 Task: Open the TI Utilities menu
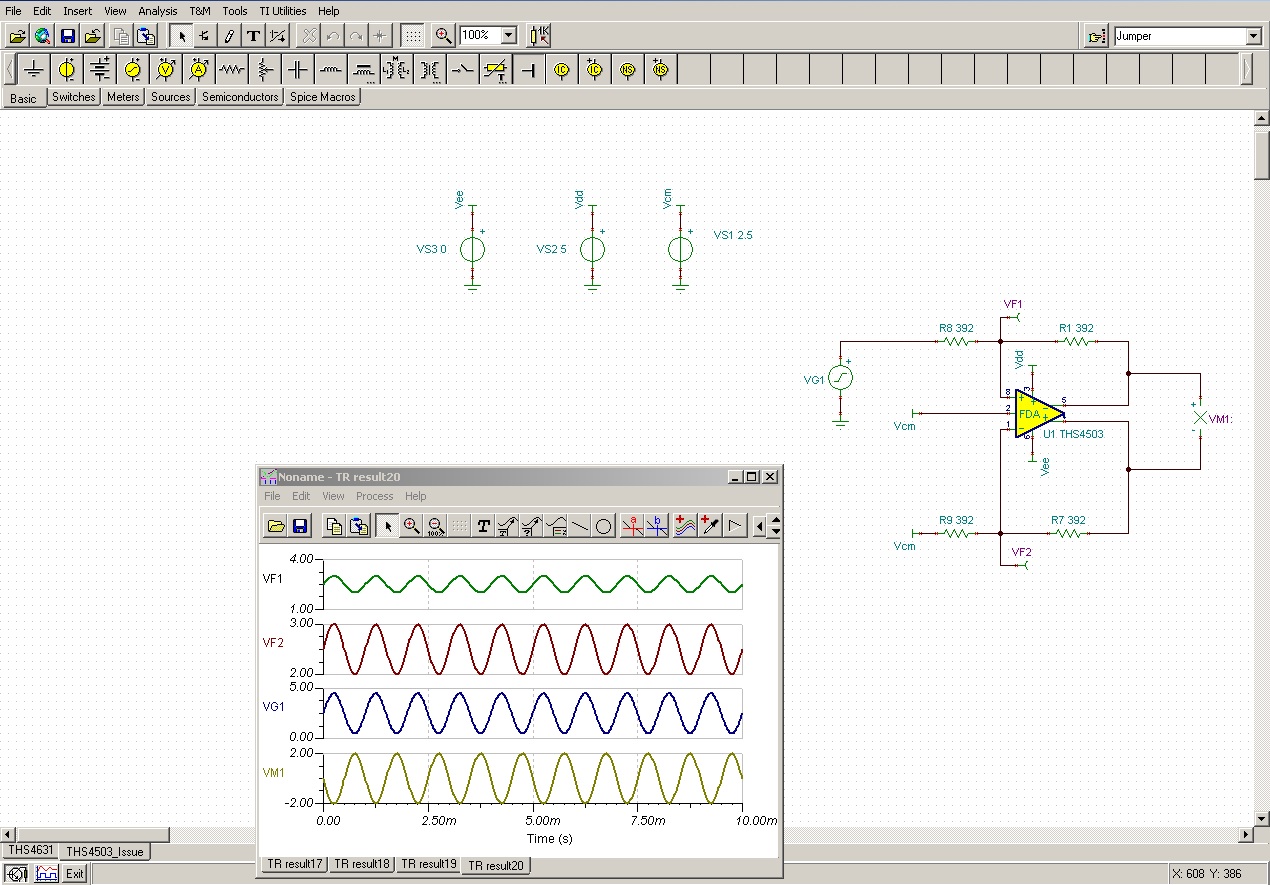[x=283, y=11]
